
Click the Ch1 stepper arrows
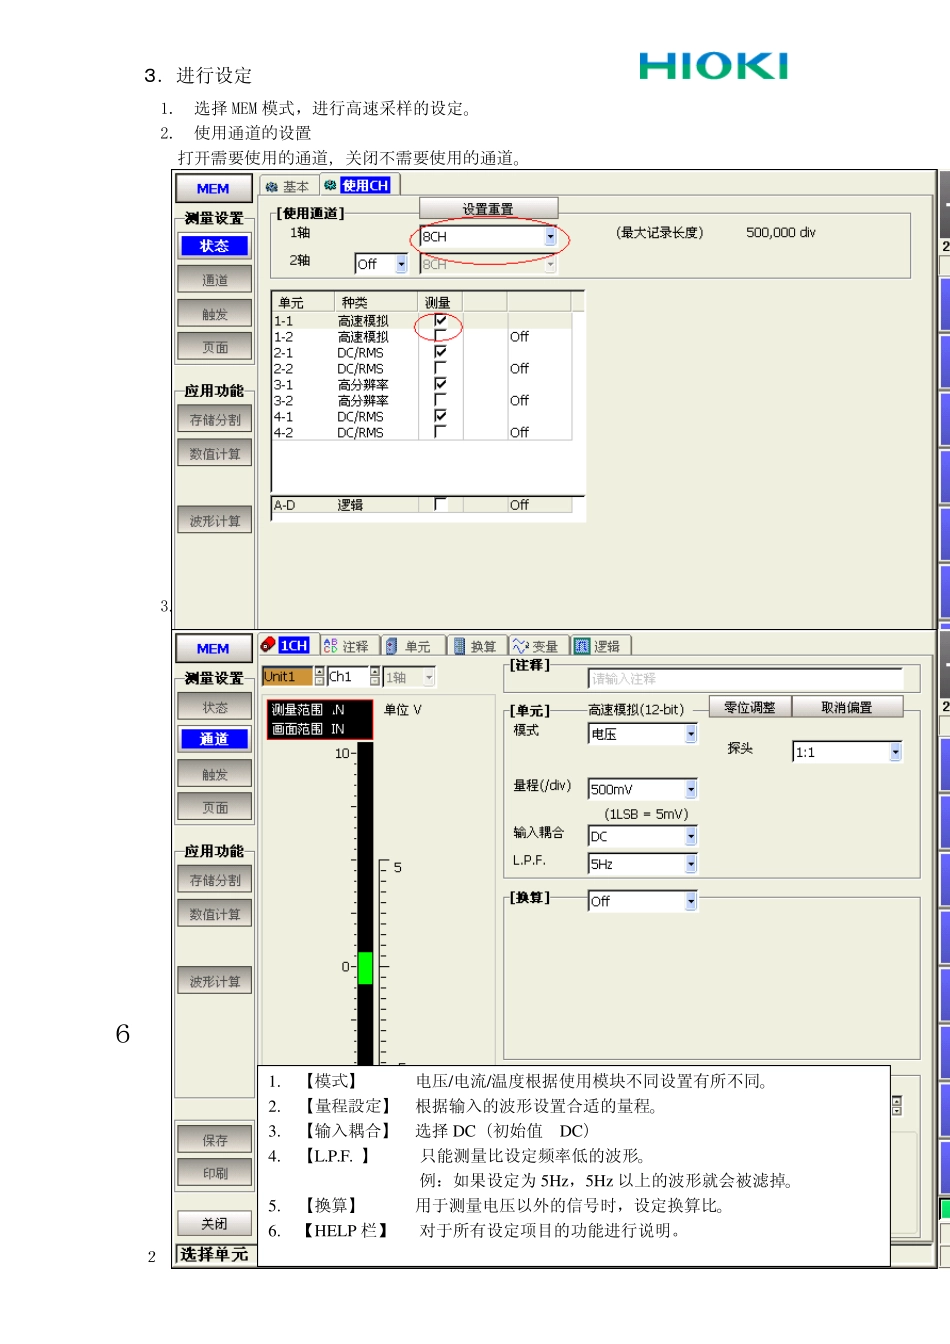[375, 677]
